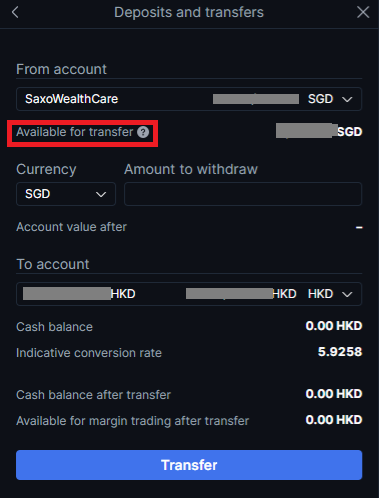379x498 pixels.
Task: Click the Cash balance after transfer value
Action: point(334,394)
